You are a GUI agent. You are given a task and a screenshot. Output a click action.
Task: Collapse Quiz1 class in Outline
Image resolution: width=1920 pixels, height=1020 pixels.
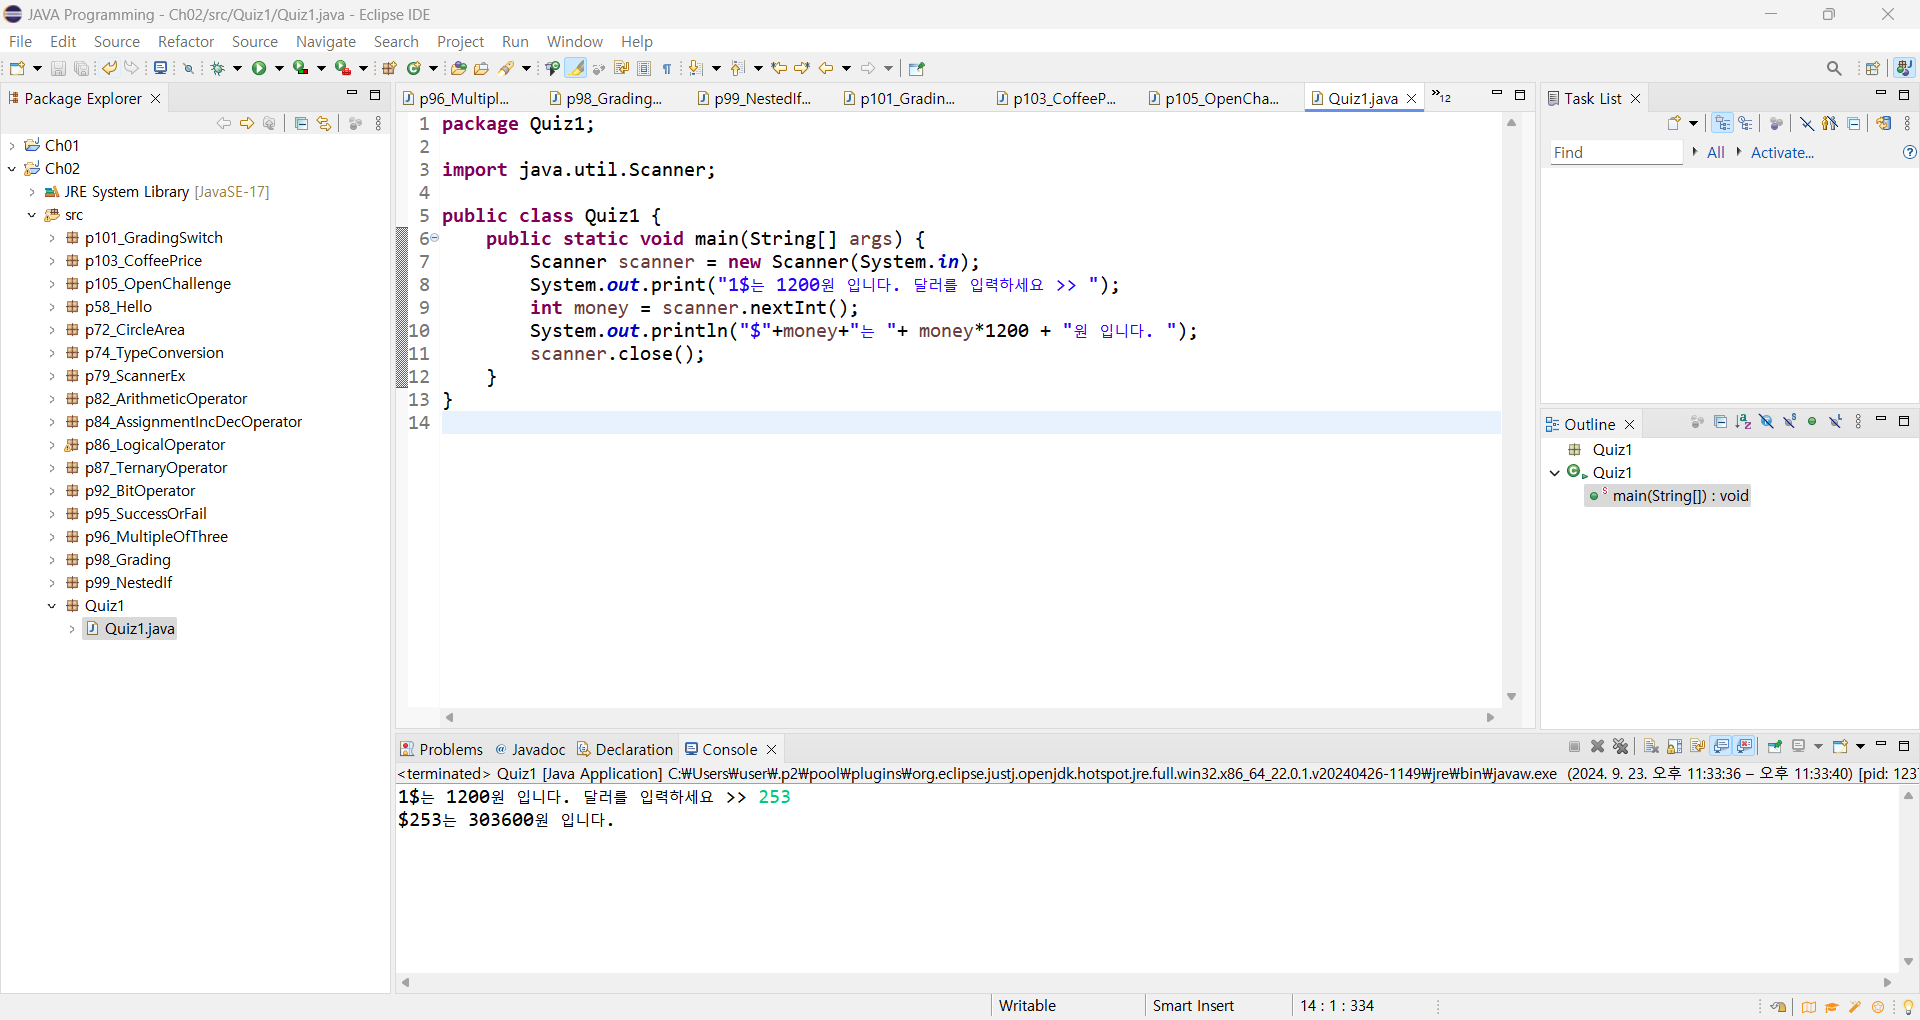point(1555,473)
